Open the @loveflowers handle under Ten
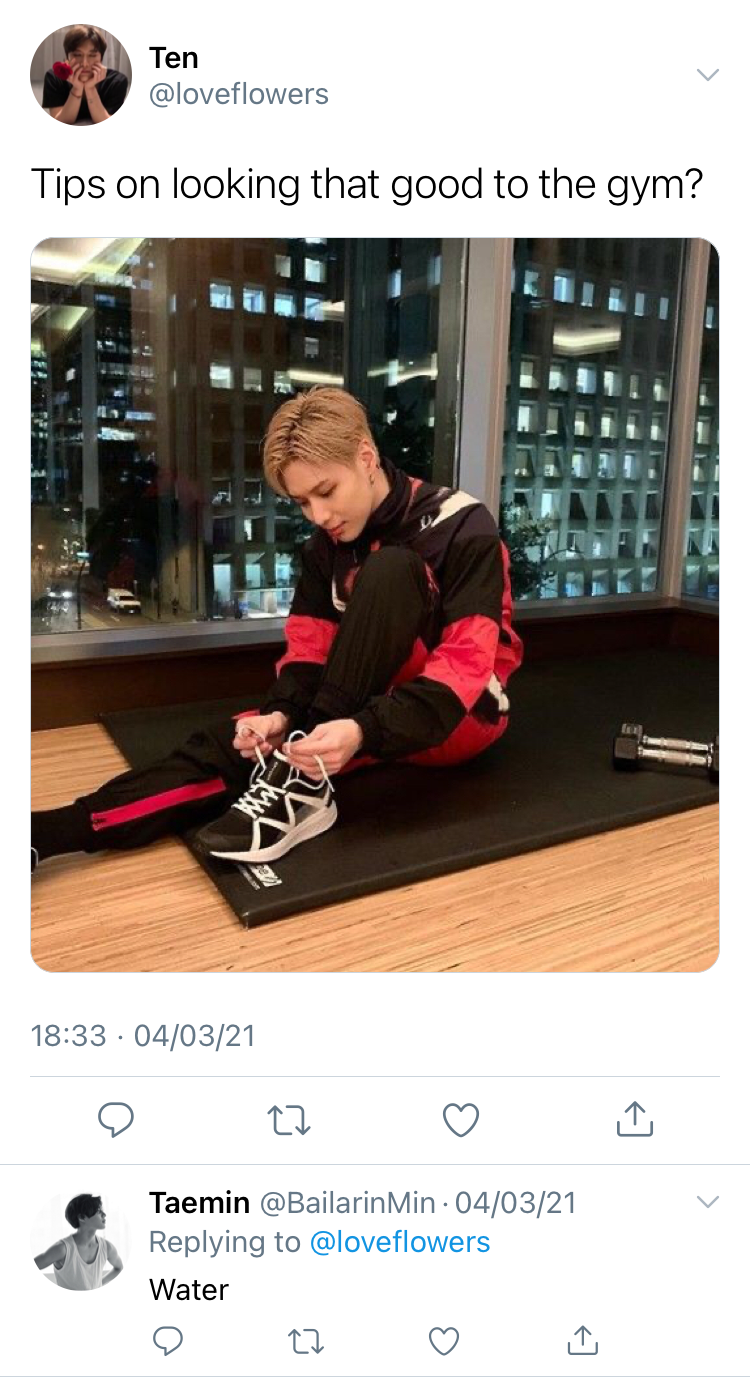Image resolution: width=750 pixels, height=1377 pixels. tap(239, 94)
